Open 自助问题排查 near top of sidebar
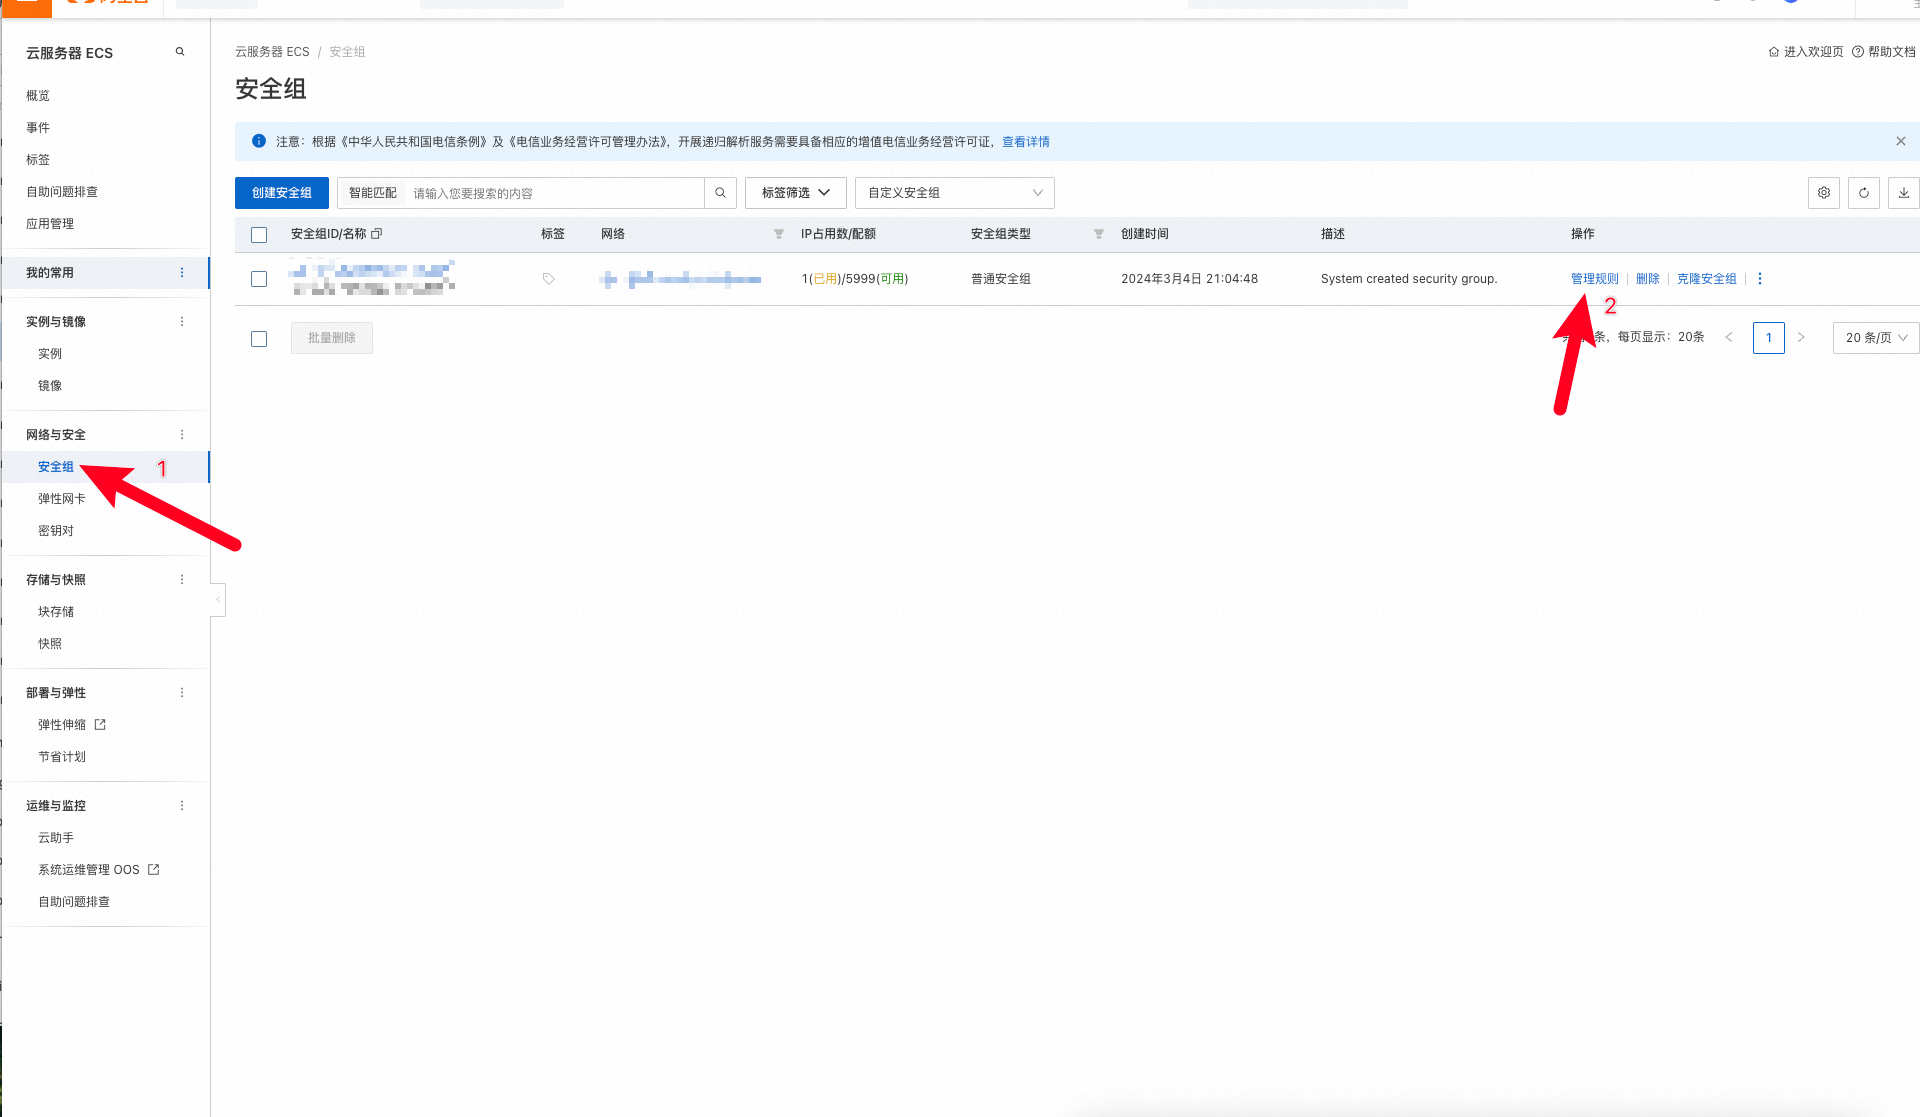1920x1117 pixels. (x=62, y=192)
